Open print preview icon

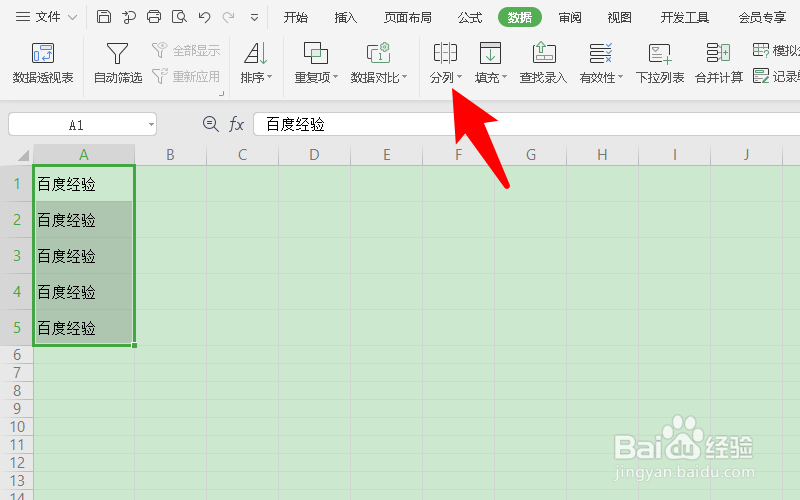pos(179,17)
